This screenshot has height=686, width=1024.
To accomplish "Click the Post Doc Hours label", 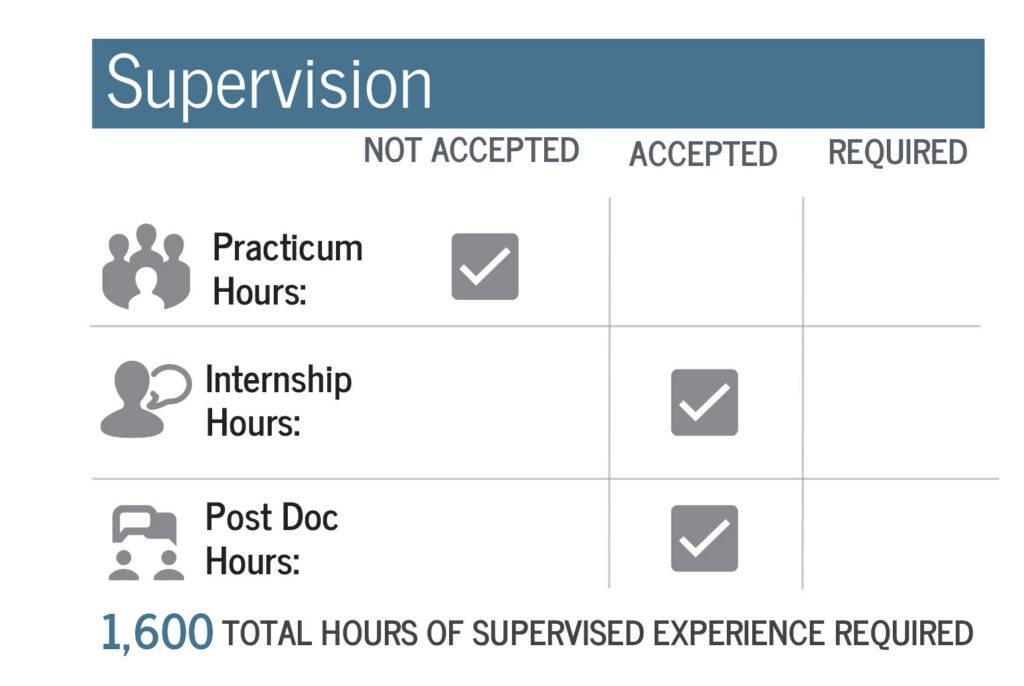I will (271, 539).
